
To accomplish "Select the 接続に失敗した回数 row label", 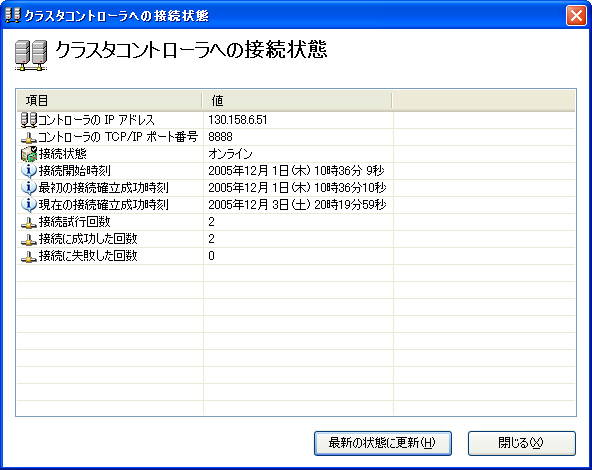I will 88,256.
